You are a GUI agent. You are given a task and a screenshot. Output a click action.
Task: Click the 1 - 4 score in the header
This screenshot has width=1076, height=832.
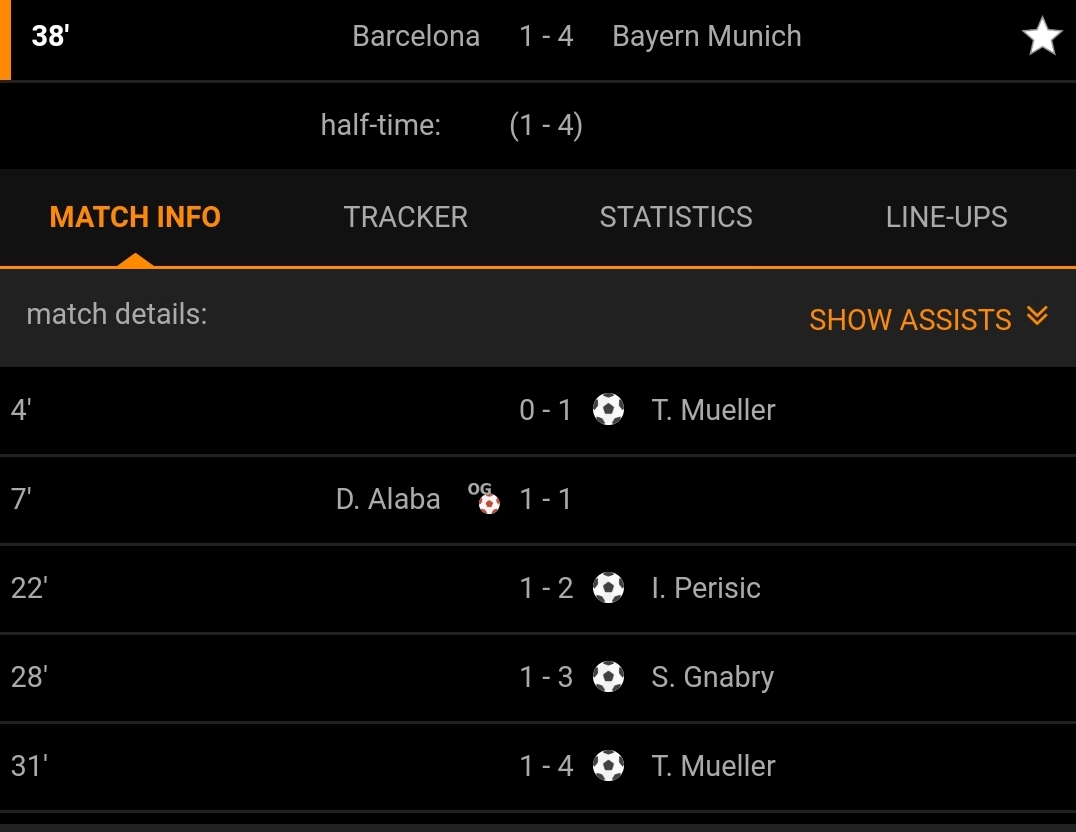pos(546,37)
